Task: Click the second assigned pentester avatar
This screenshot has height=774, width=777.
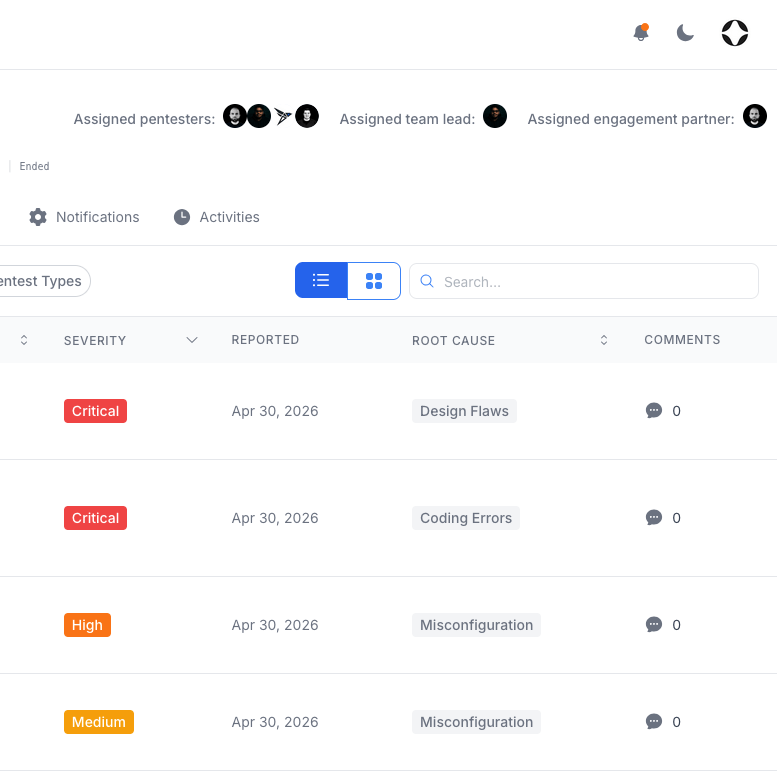Action: tap(259, 116)
